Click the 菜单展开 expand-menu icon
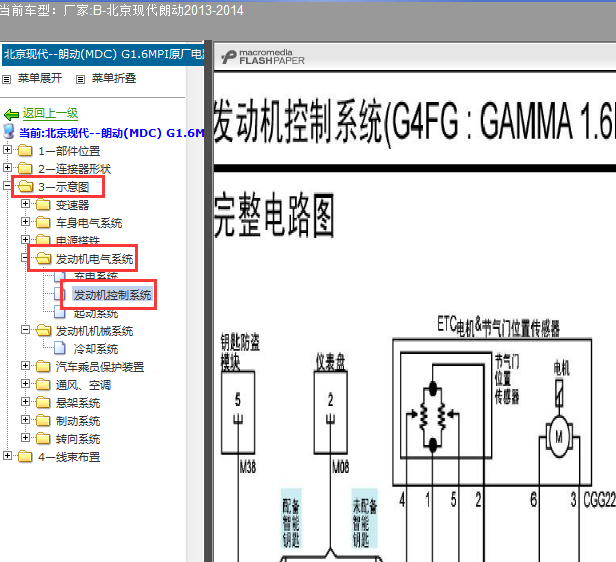 click(x=6, y=79)
